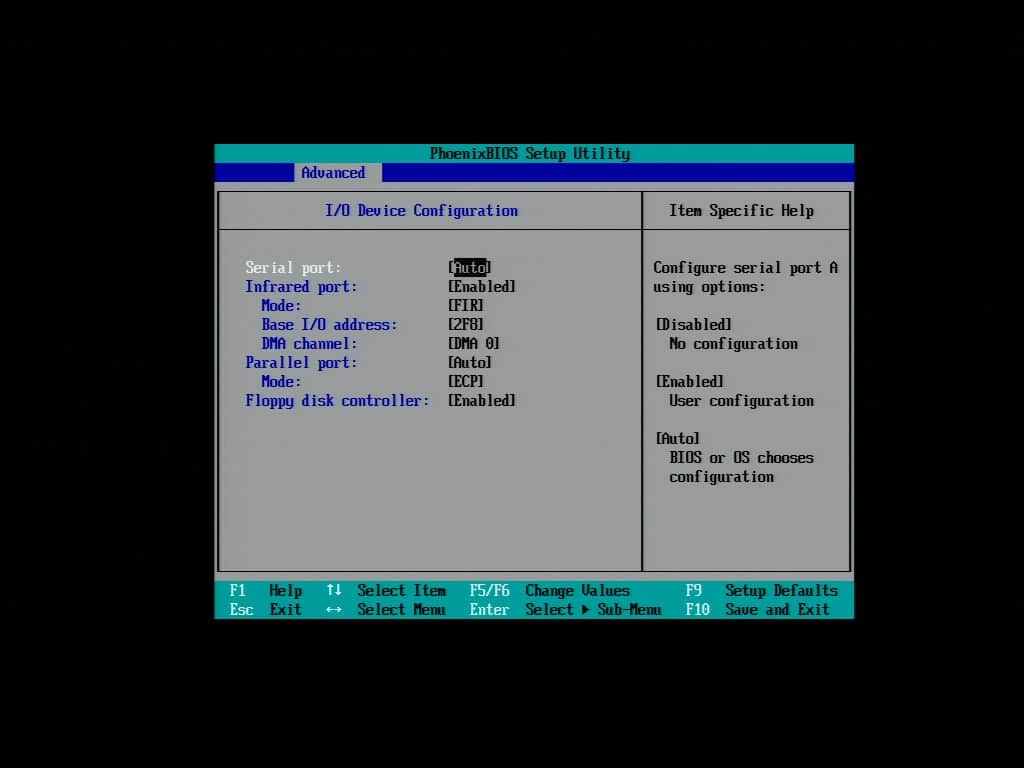Click the Base I/O address label
The width and height of the screenshot is (1024, 768).
[329, 324]
